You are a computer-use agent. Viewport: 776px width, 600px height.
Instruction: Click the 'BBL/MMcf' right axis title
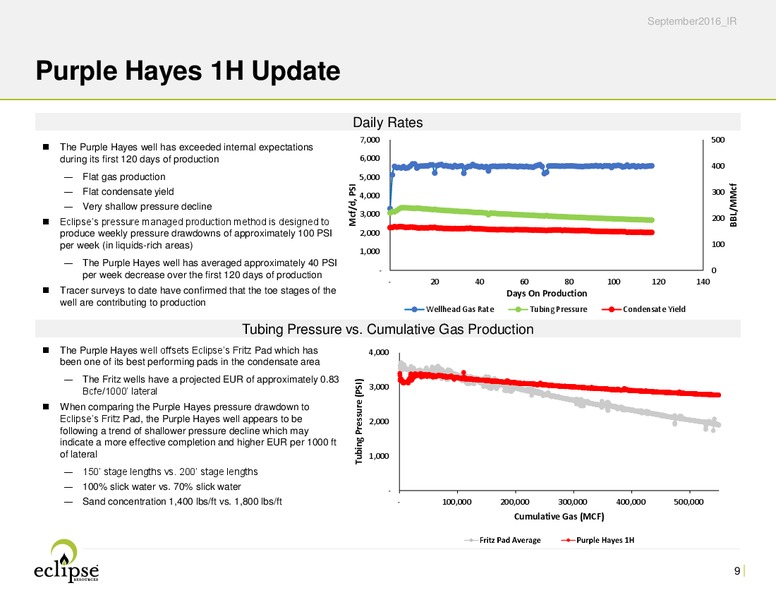tap(733, 205)
